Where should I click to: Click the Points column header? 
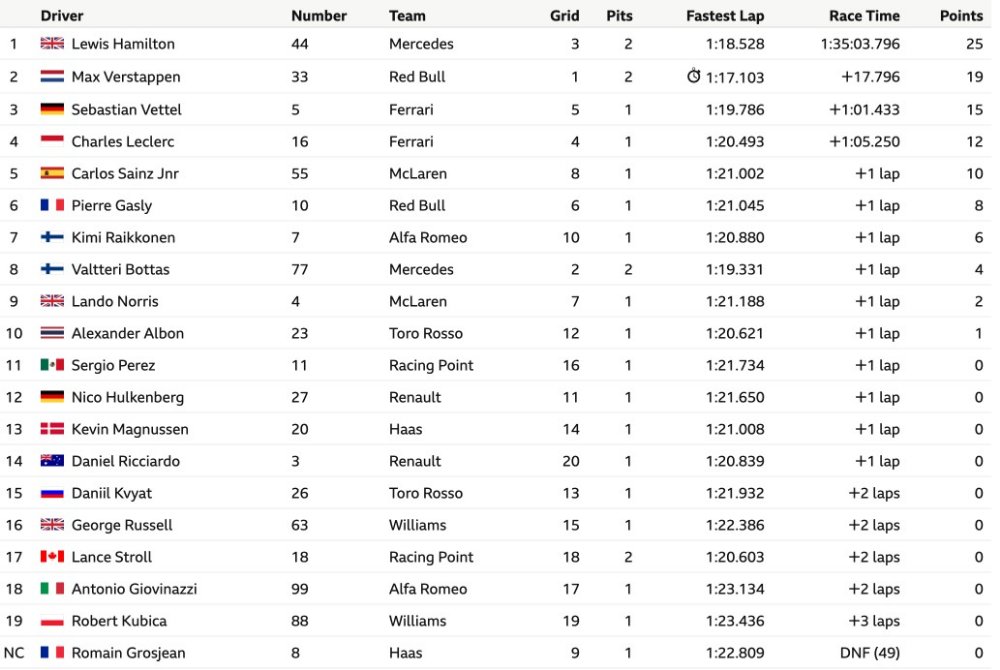point(961,15)
